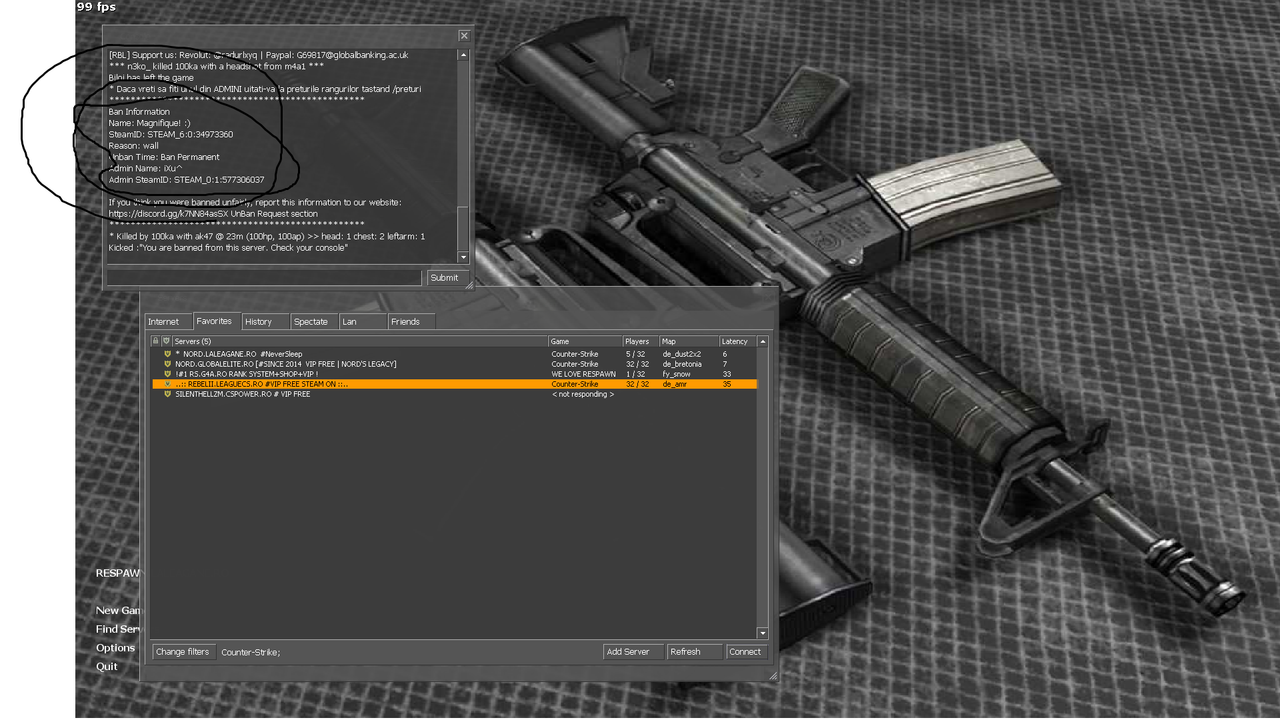Screen dimensions: 1280x720
Task: Open the History tab
Action: [x=264, y=321]
